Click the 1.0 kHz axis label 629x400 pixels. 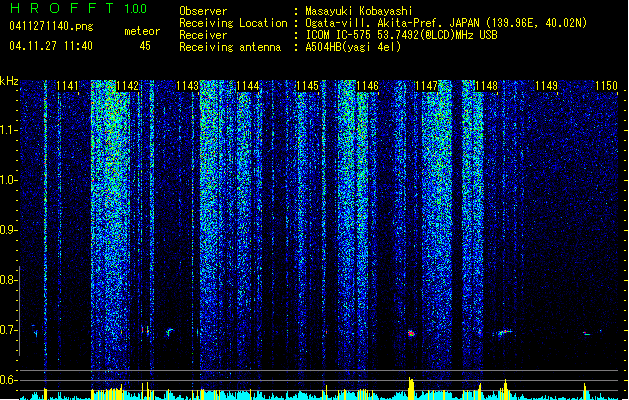click(x=8, y=180)
